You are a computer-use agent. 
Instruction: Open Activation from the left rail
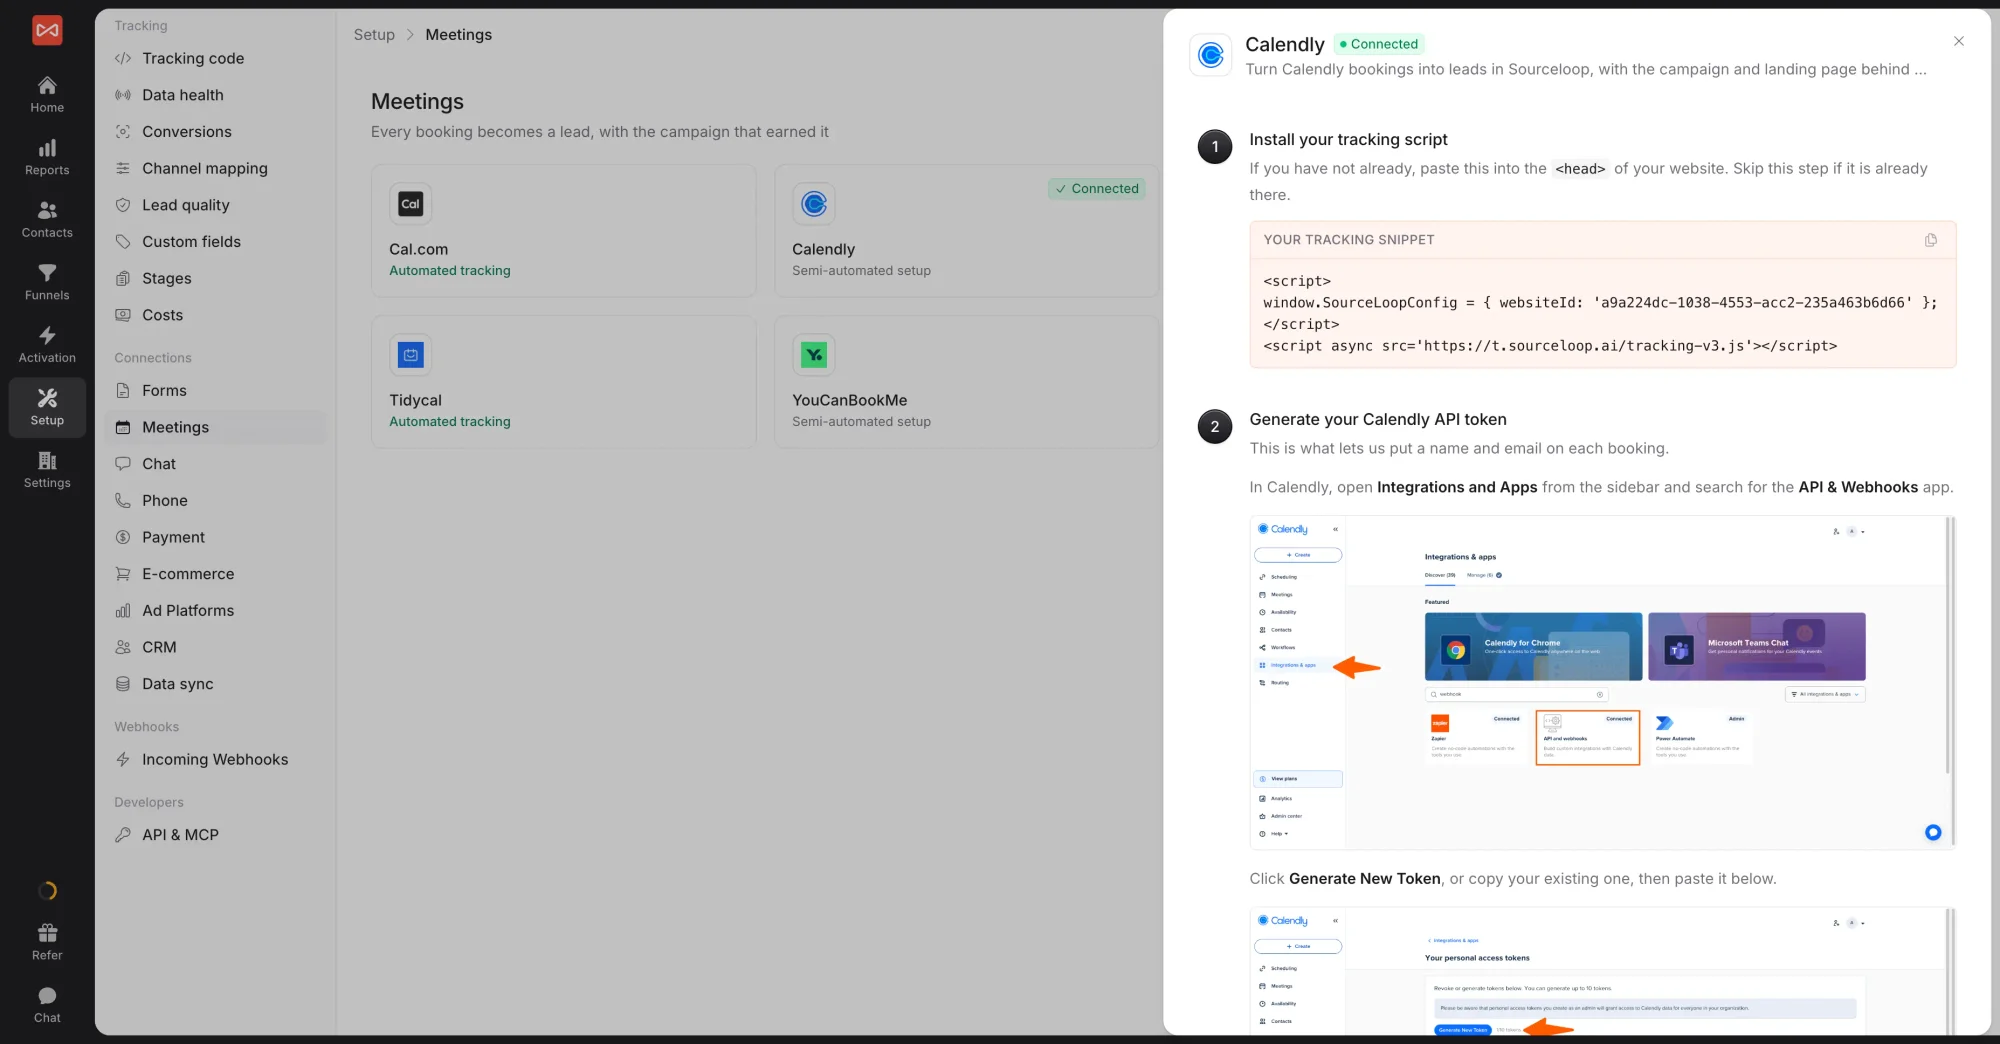point(47,345)
